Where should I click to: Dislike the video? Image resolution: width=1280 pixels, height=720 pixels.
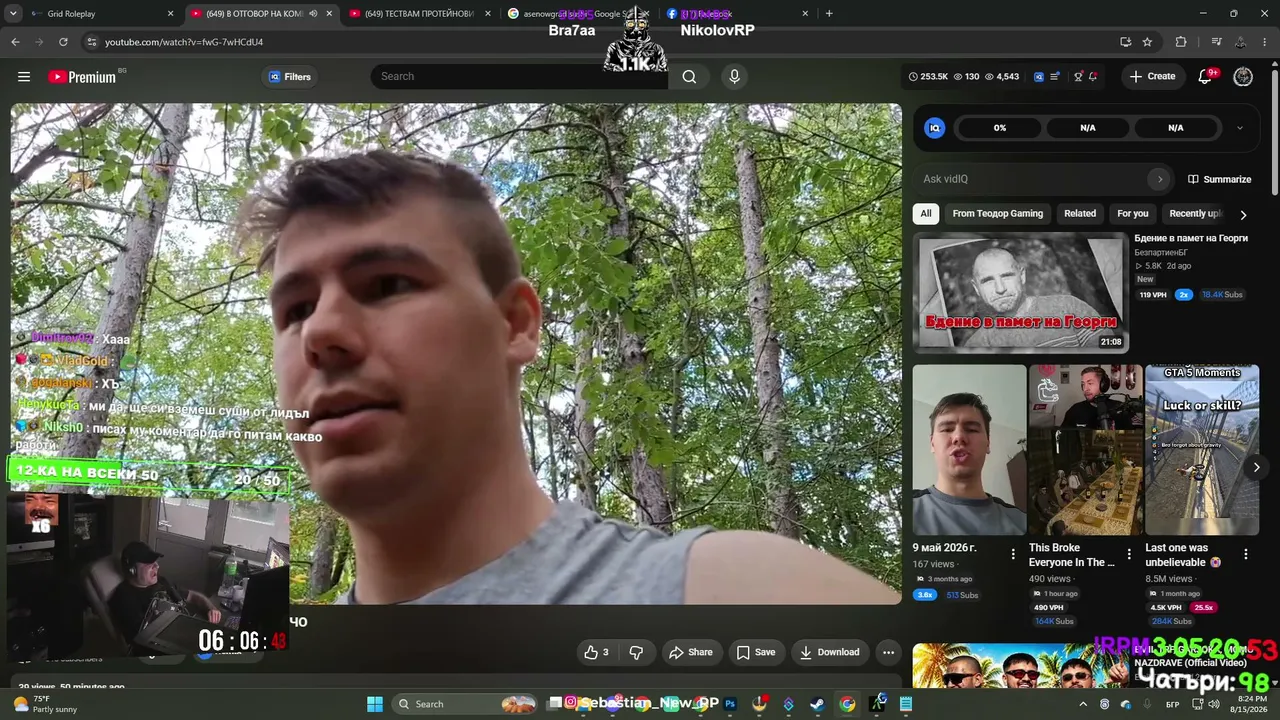[x=636, y=652]
